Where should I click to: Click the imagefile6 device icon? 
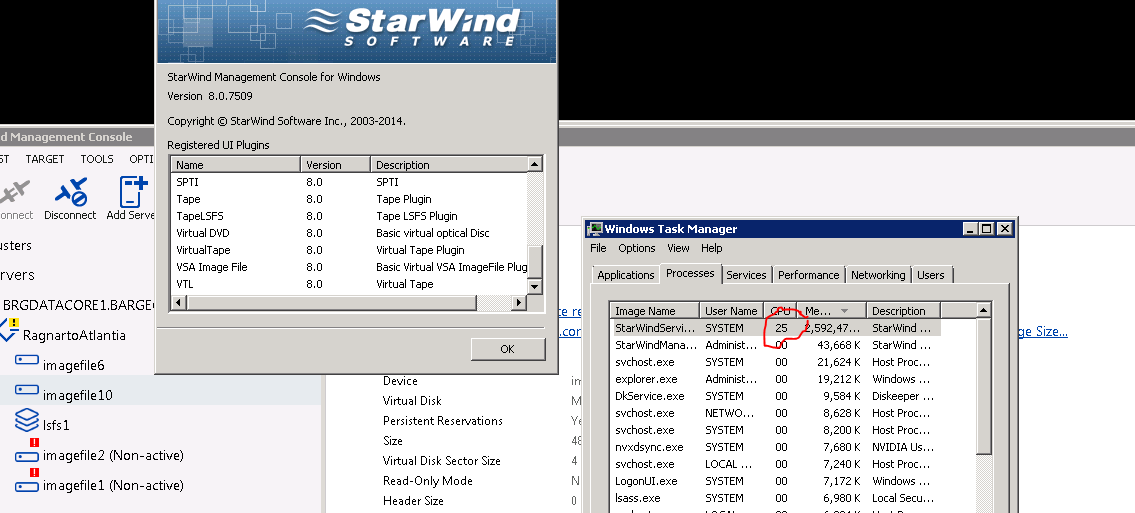pyautogui.click(x=26, y=360)
